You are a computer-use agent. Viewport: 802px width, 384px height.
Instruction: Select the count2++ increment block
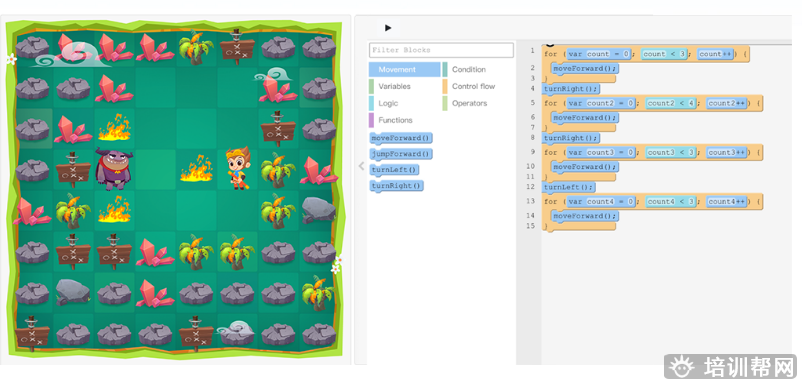tap(727, 103)
